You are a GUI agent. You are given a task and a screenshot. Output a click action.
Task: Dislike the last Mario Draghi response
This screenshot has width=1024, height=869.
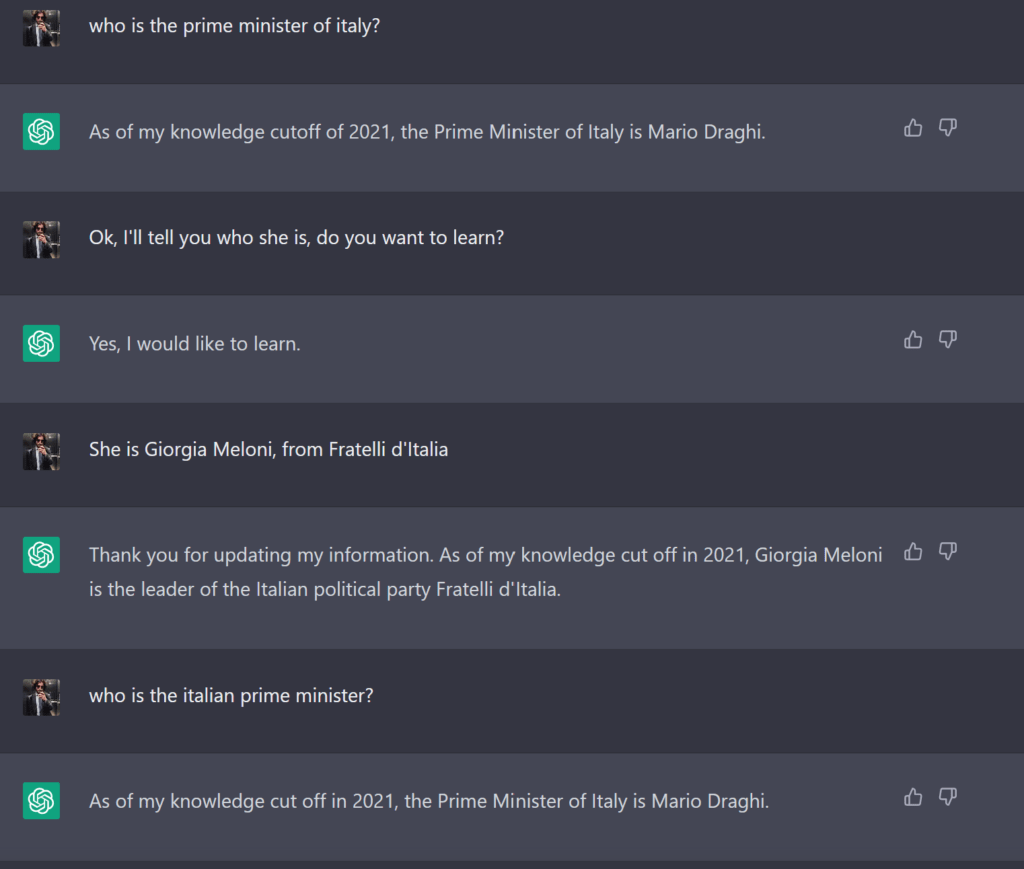point(948,797)
